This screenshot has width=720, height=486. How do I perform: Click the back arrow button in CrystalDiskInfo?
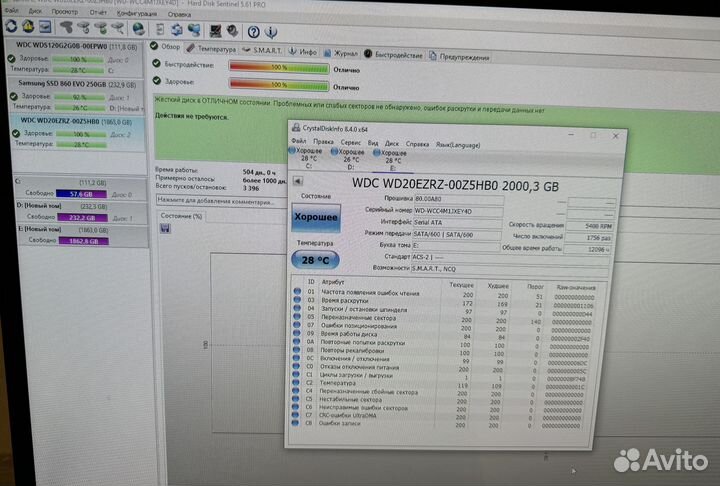(x=298, y=181)
